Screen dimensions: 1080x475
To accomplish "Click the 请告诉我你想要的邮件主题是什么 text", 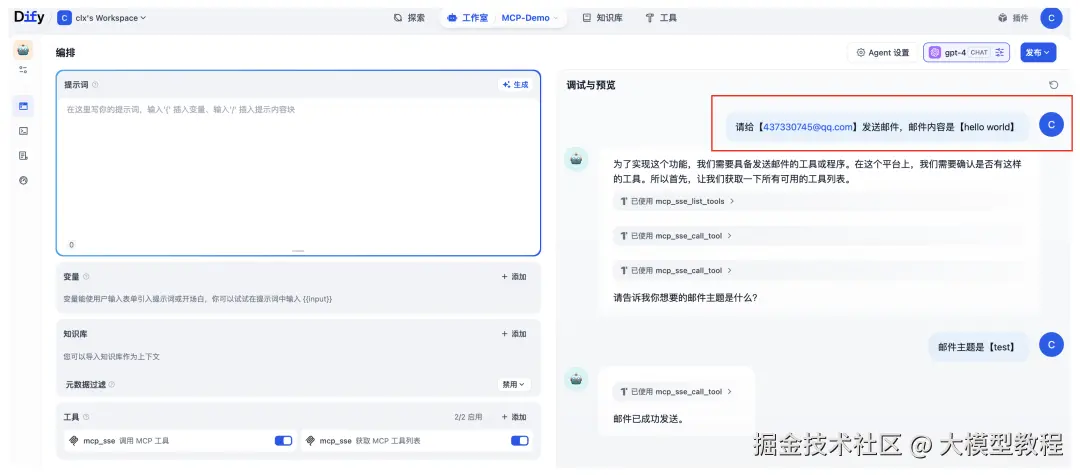I will coord(685,298).
